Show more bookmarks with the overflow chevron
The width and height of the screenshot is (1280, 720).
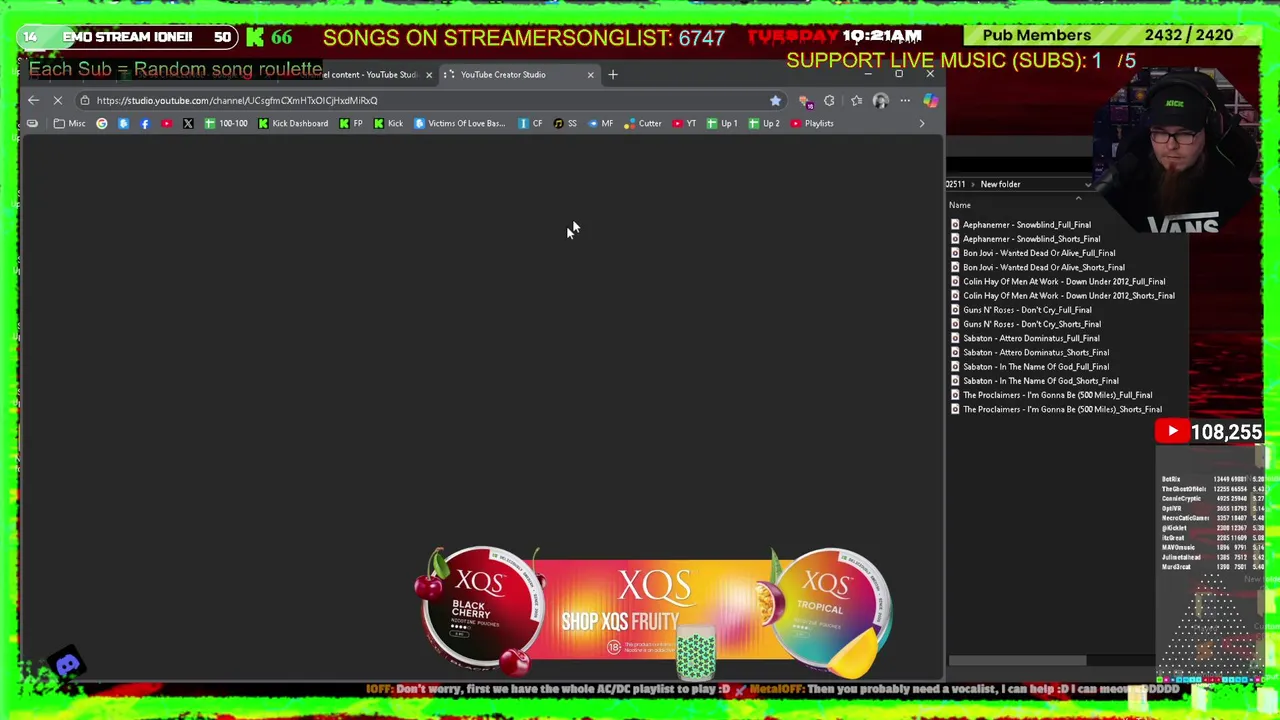pos(921,123)
